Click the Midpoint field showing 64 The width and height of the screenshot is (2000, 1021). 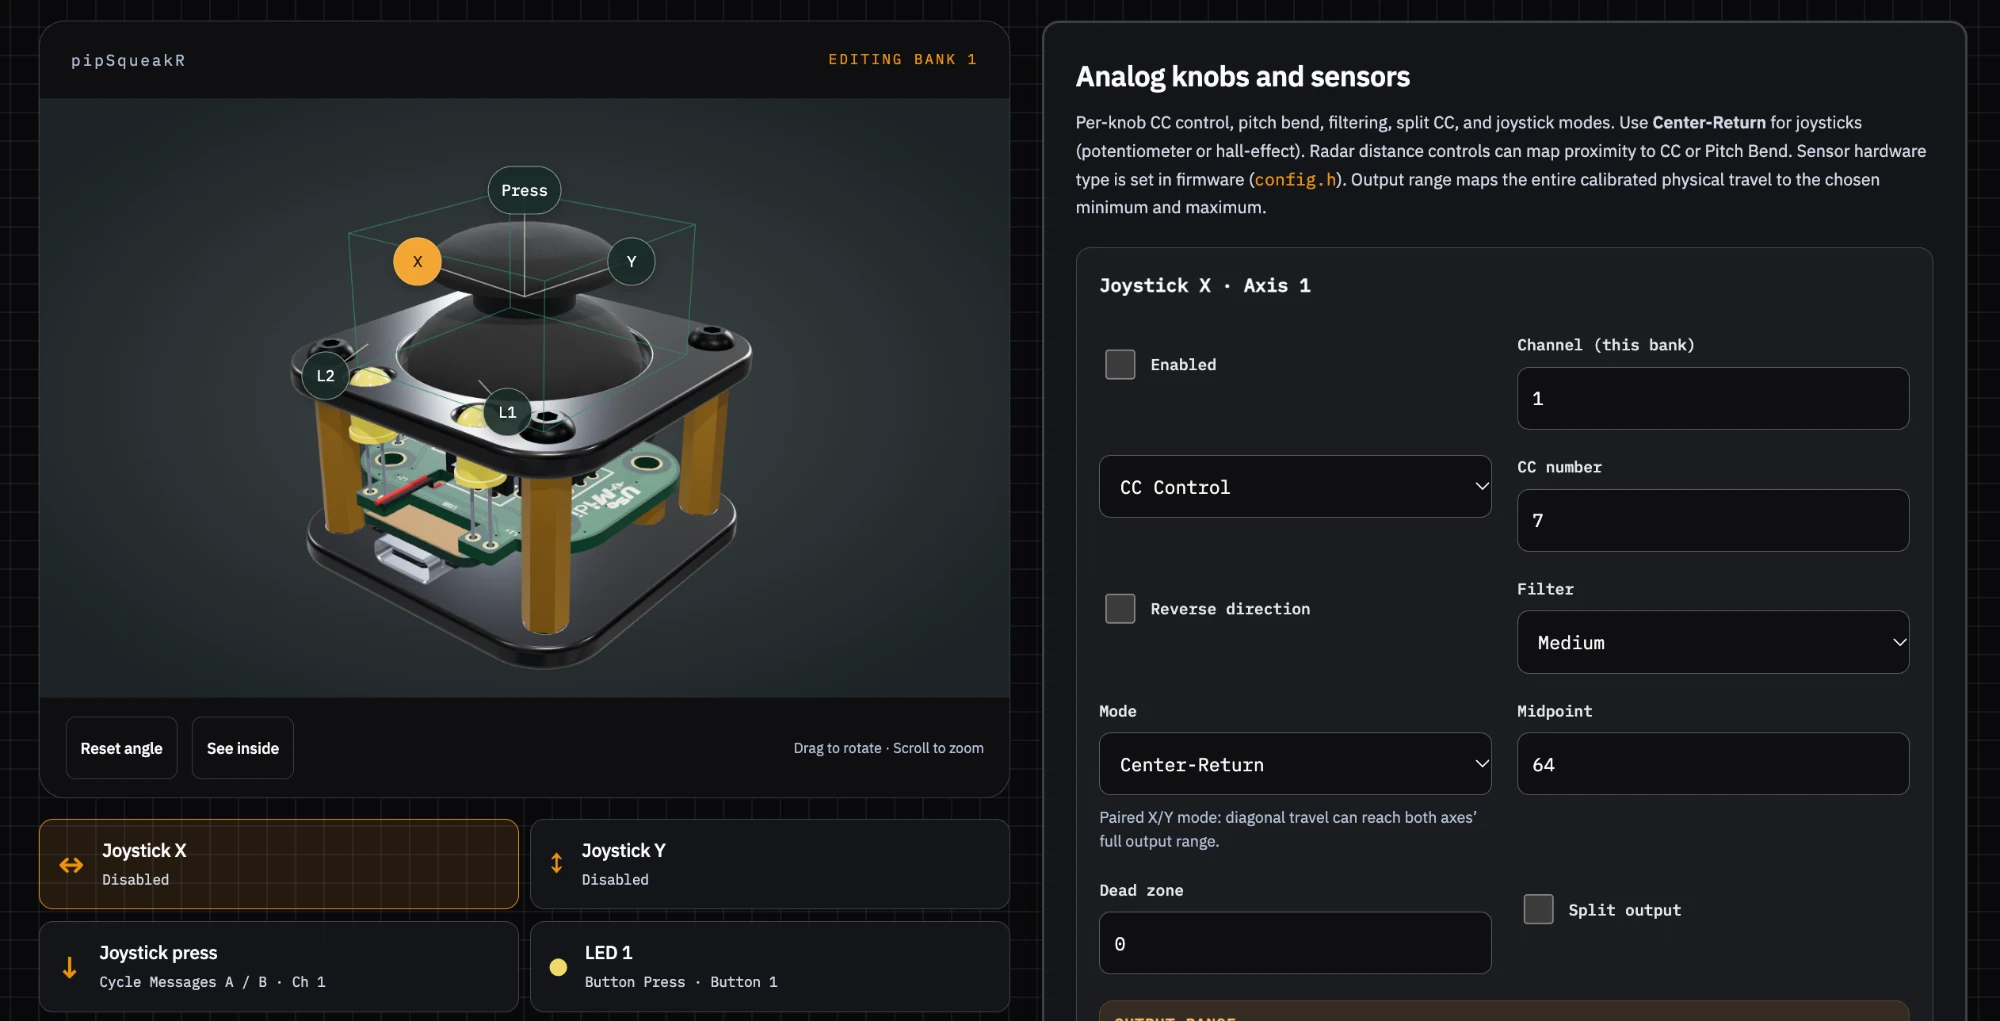[x=1713, y=764]
